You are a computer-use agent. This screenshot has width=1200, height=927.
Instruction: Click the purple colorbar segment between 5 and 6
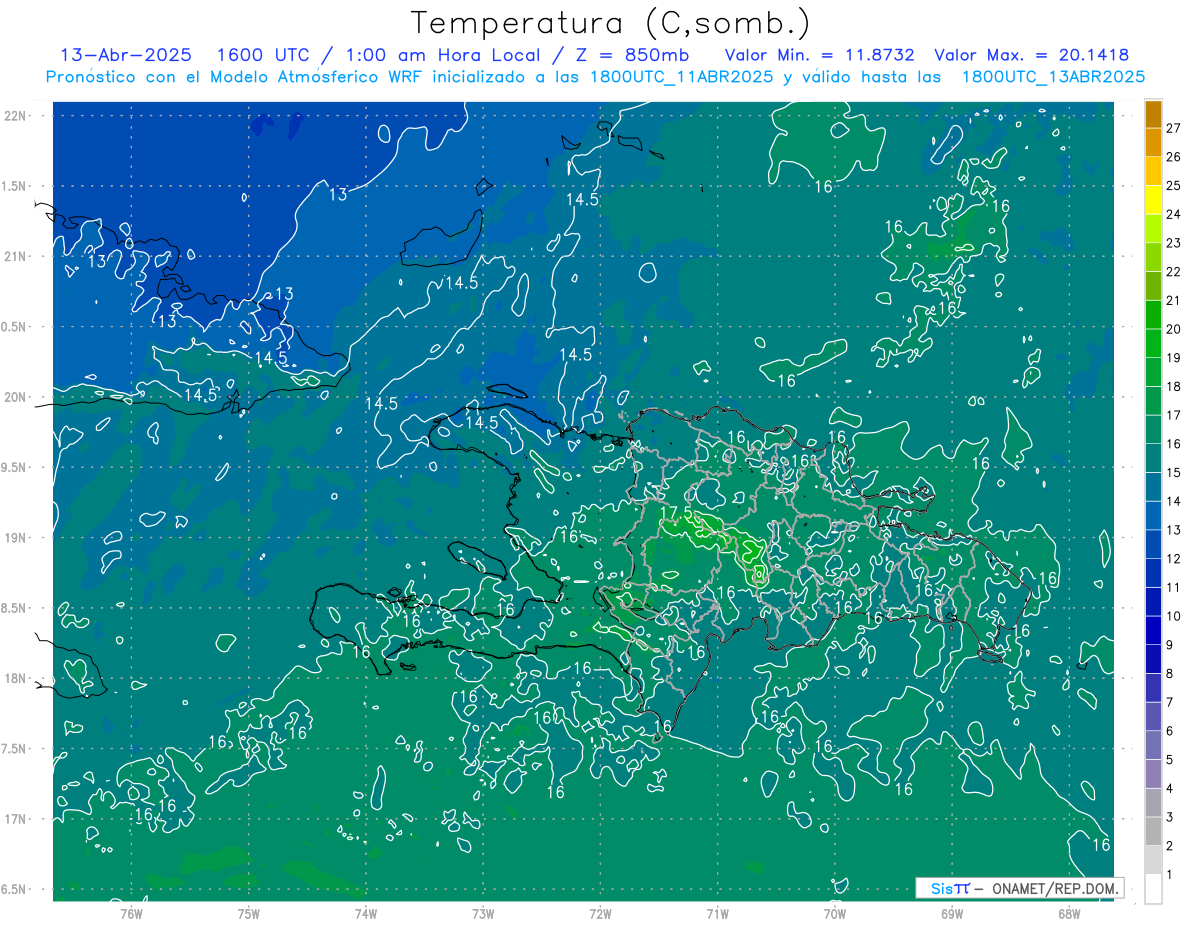coord(1153,745)
